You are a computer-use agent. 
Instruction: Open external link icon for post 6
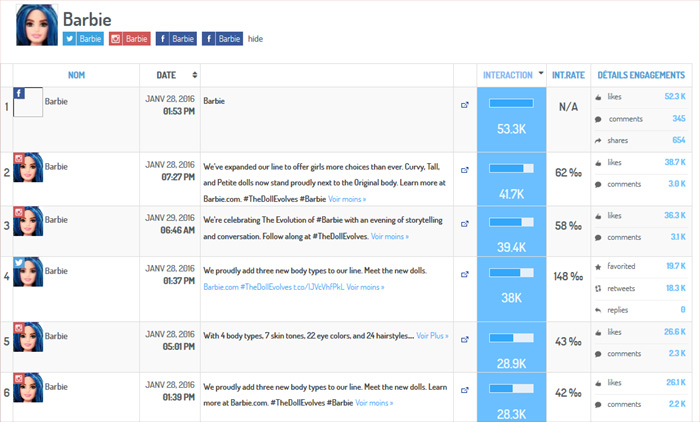[464, 388]
